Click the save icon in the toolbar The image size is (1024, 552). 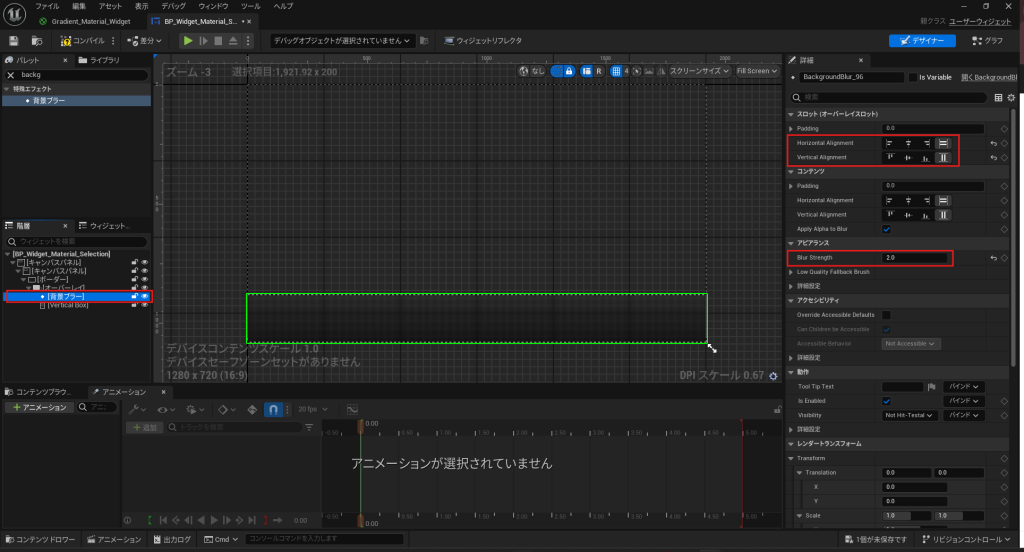click(14, 41)
